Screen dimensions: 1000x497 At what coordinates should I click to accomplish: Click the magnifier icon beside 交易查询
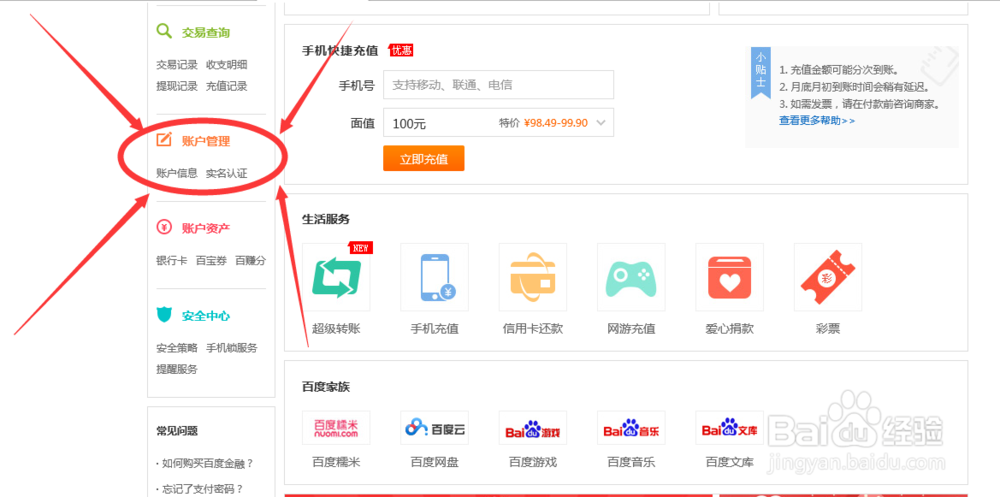tap(165, 31)
